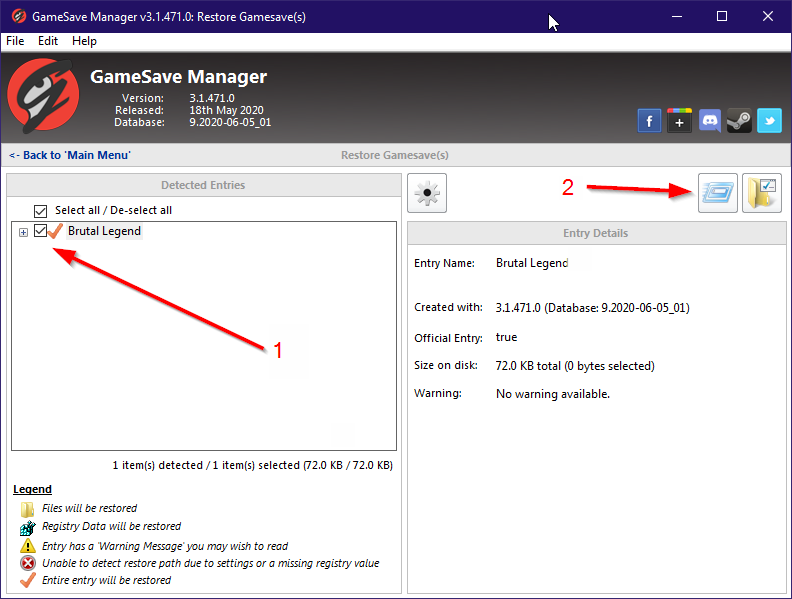Start restore with the blue restore icon
The image size is (792, 599).
tap(718, 193)
